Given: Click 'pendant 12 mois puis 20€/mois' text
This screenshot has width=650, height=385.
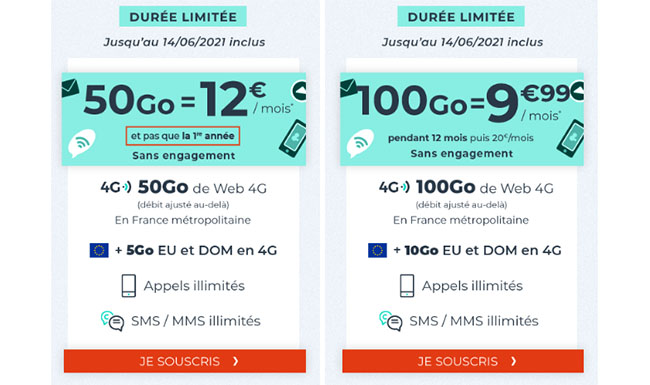Looking at the screenshot, I should [461, 138].
